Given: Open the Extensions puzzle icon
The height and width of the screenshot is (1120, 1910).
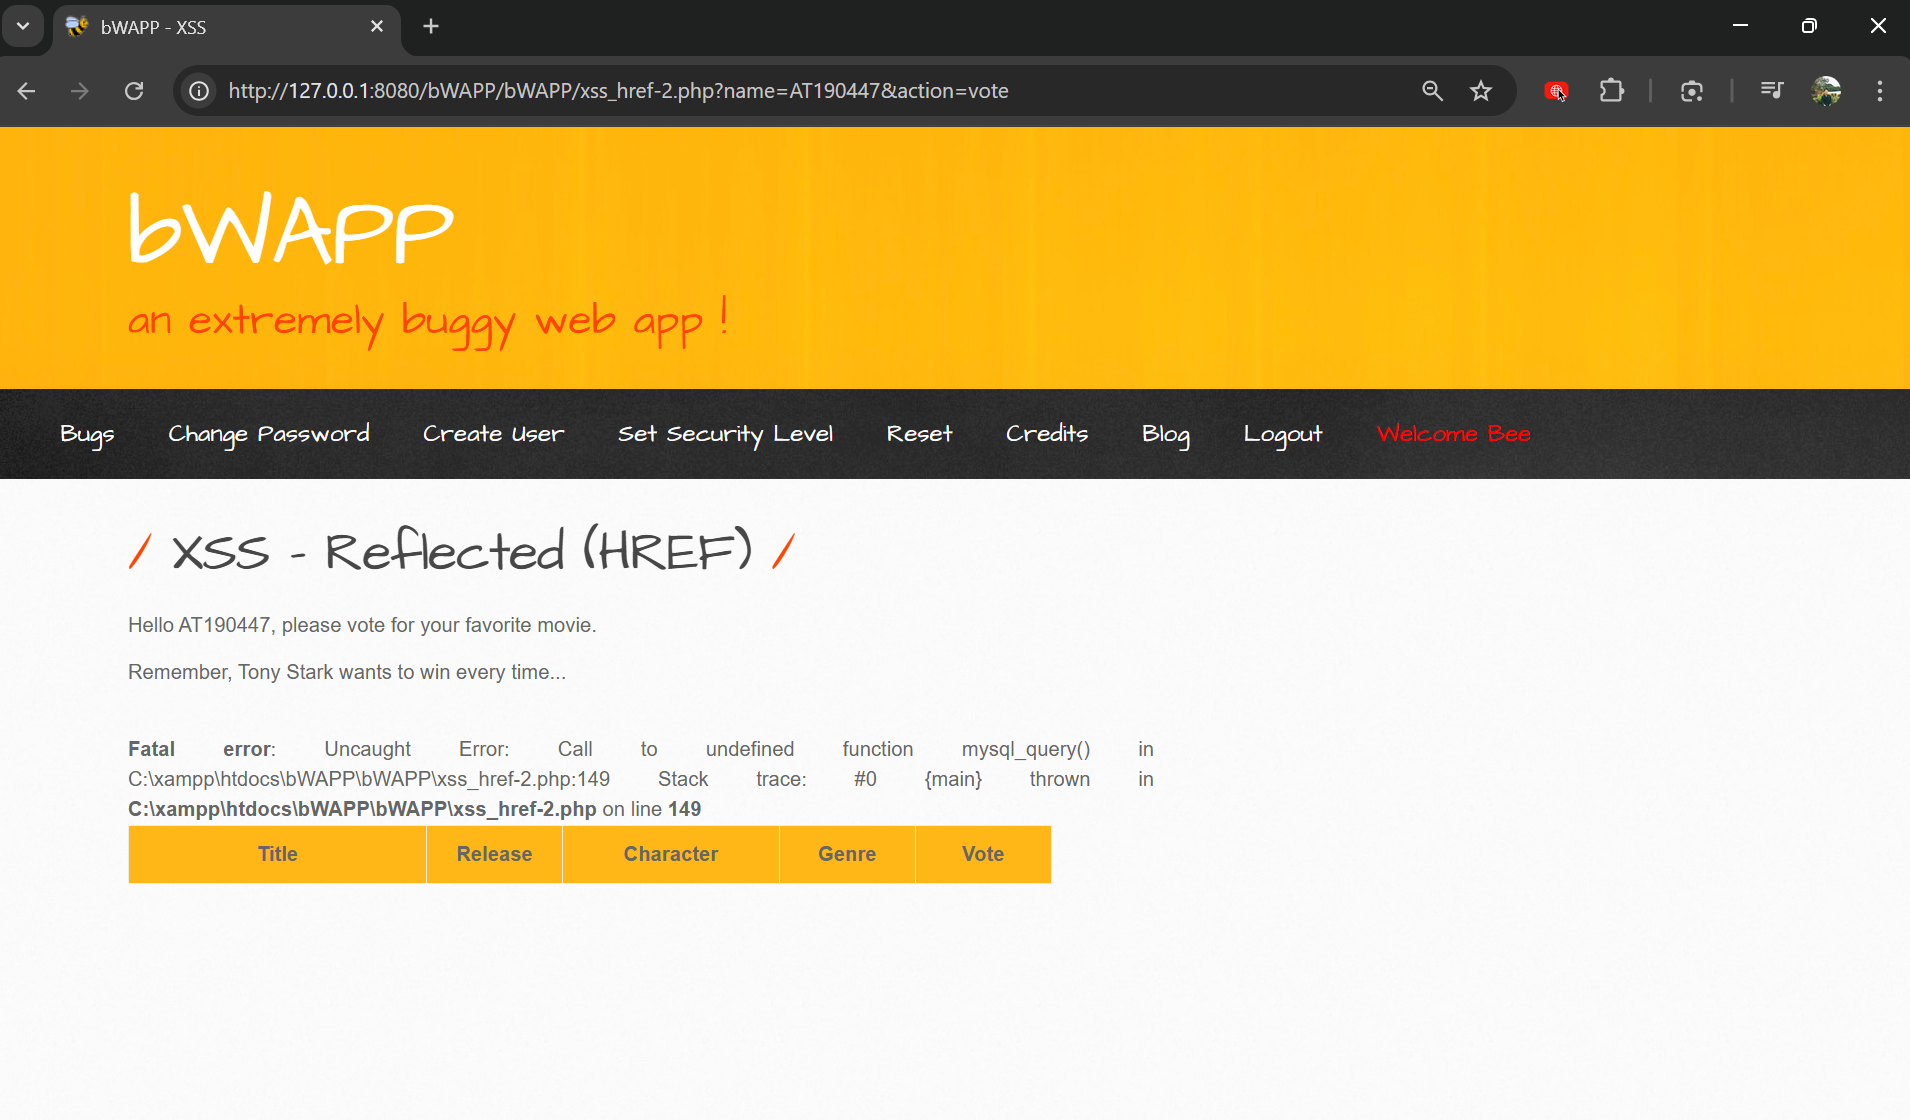Looking at the screenshot, I should click(1611, 91).
